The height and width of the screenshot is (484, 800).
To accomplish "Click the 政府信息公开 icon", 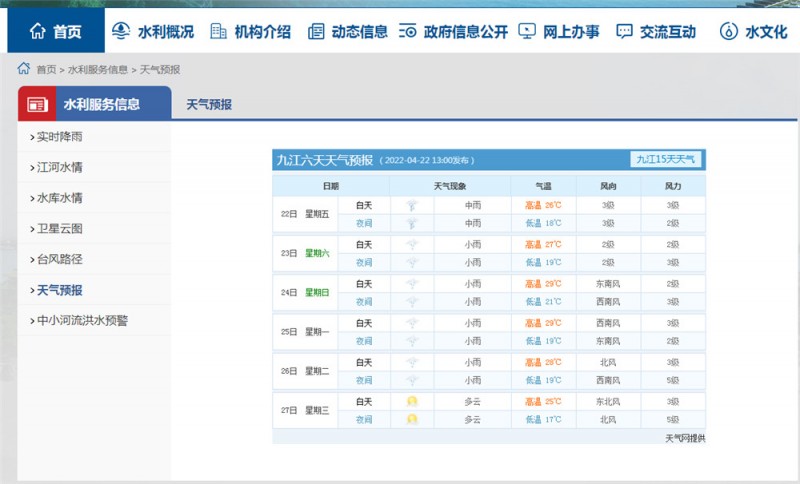I will click(x=408, y=31).
